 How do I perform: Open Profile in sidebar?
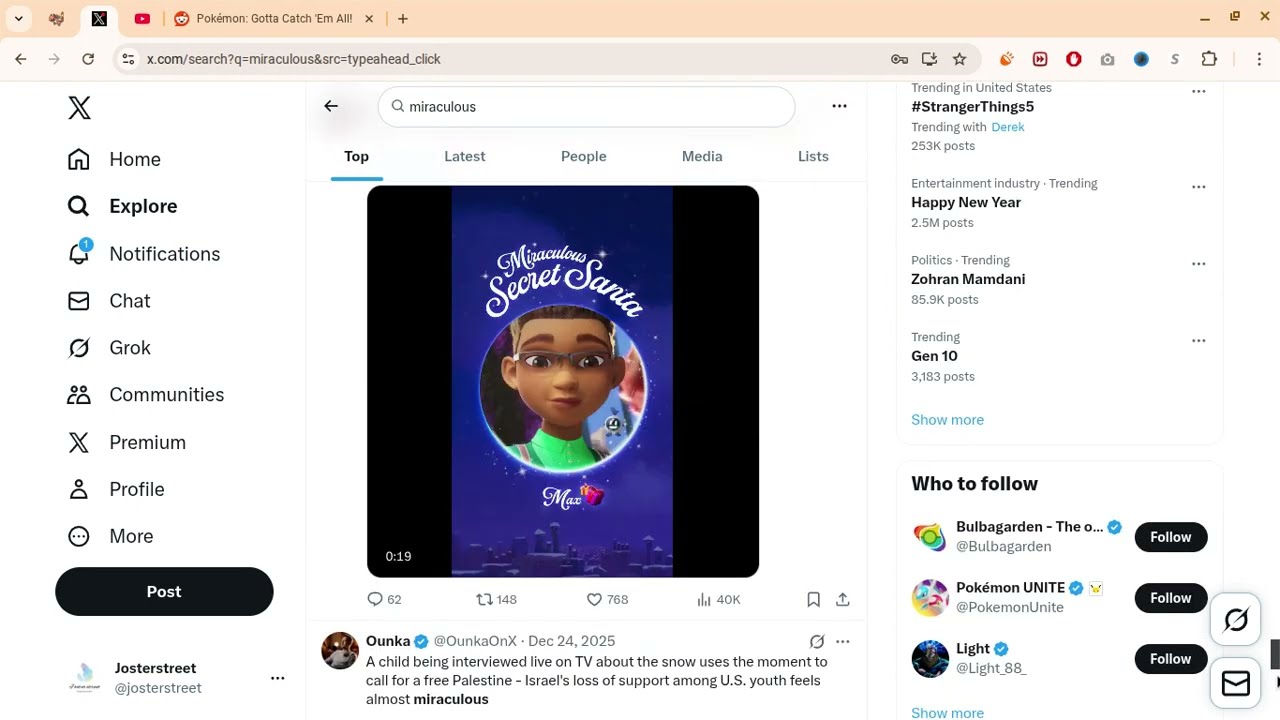(115, 489)
